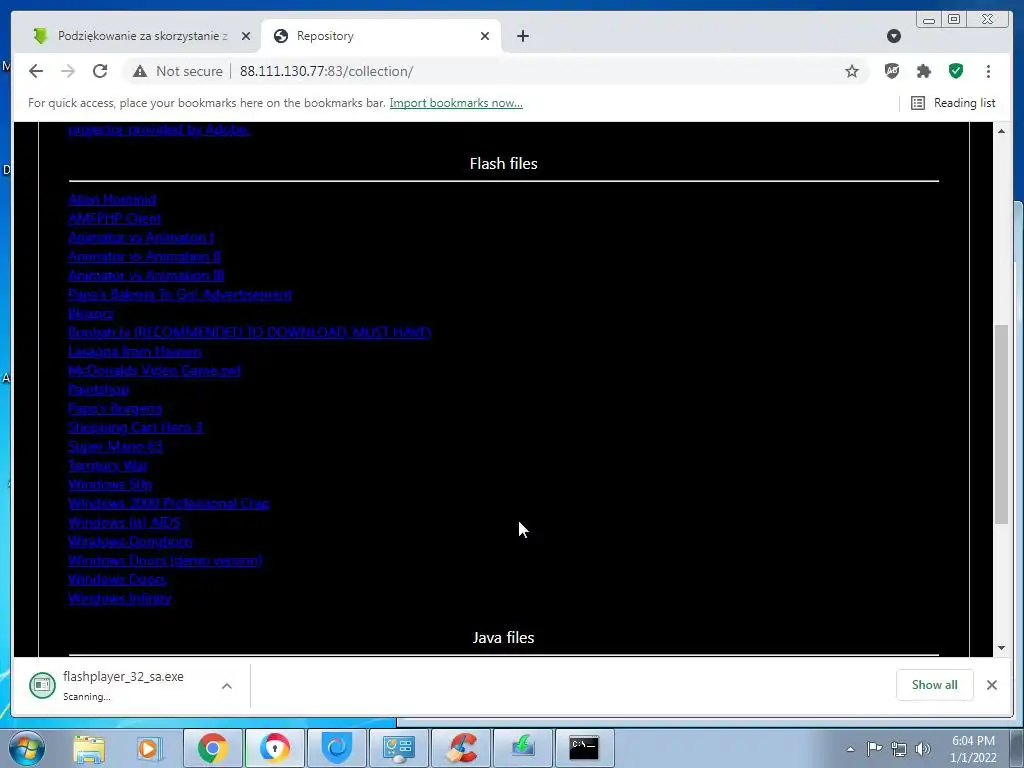The width and height of the screenshot is (1024, 768).
Task: Click the Not secure warning icon
Action: coord(140,71)
